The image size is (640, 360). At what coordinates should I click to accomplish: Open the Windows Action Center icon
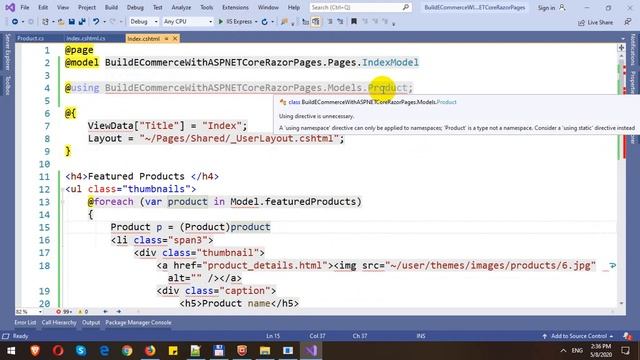[x=625, y=351]
